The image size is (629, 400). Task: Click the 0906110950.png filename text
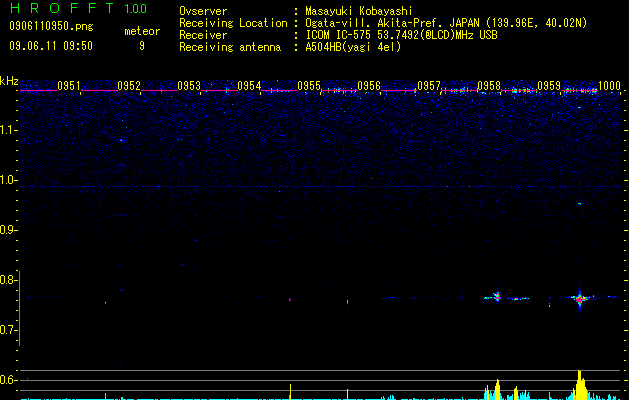pos(51,26)
